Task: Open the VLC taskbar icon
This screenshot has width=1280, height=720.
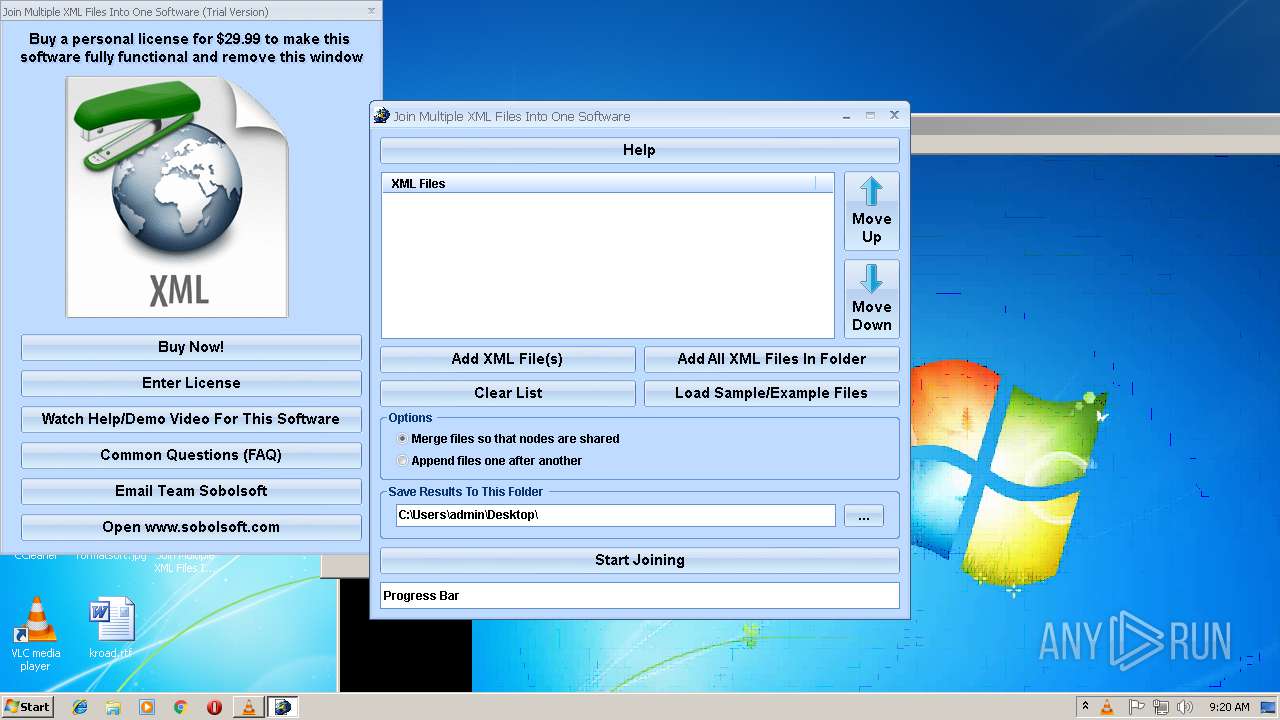Action: (x=248, y=707)
